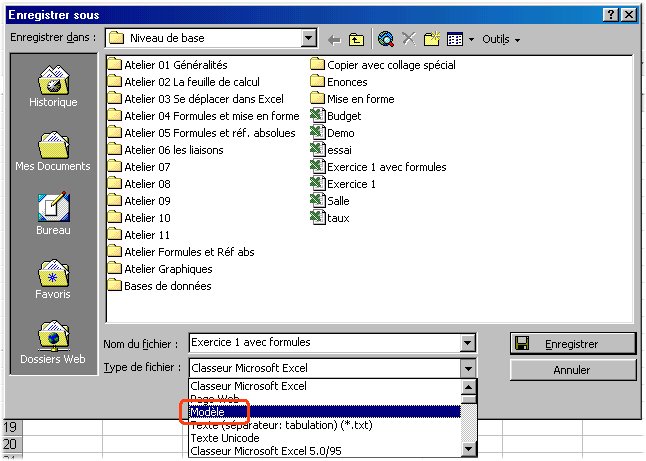Select the taux Excel file

[x=330, y=218]
